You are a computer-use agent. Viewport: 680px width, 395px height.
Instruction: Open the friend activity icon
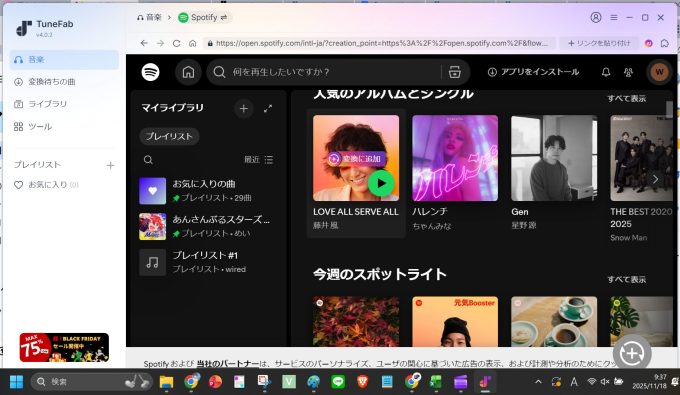[x=628, y=72]
